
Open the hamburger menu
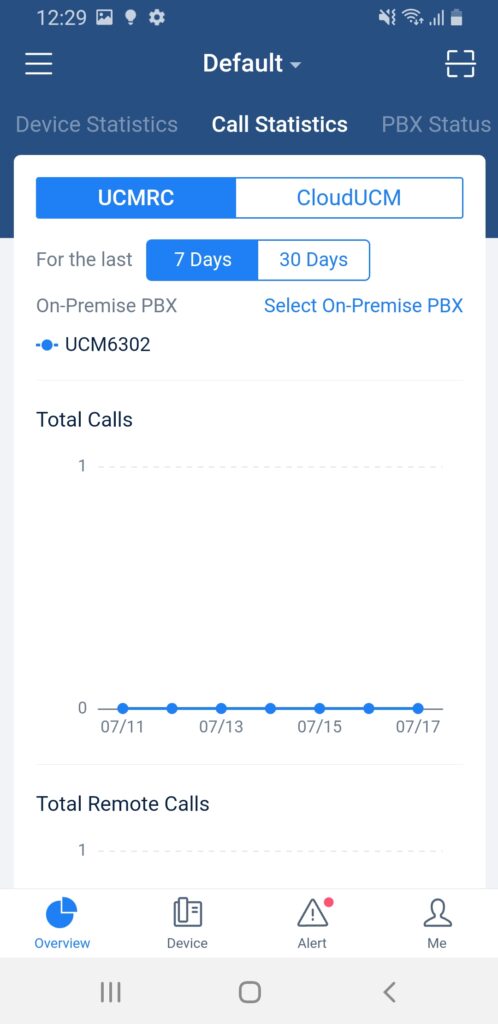[39, 63]
